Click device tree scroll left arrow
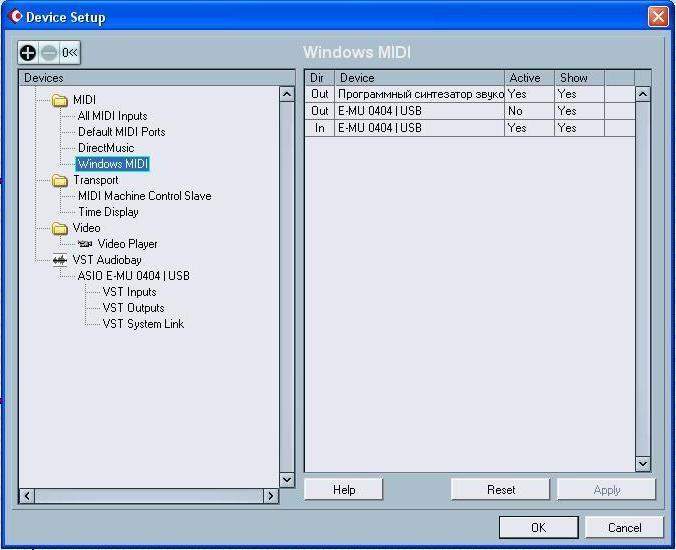 coord(27,496)
